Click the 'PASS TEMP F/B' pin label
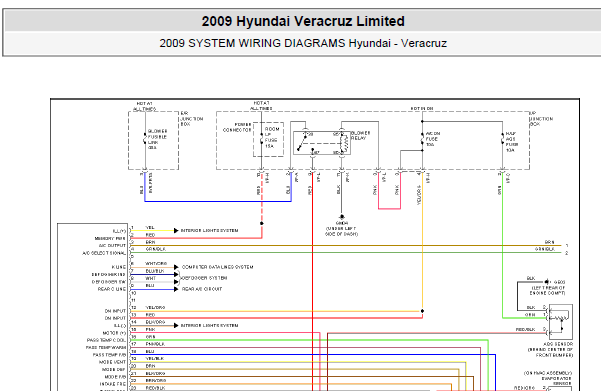 coord(109,355)
